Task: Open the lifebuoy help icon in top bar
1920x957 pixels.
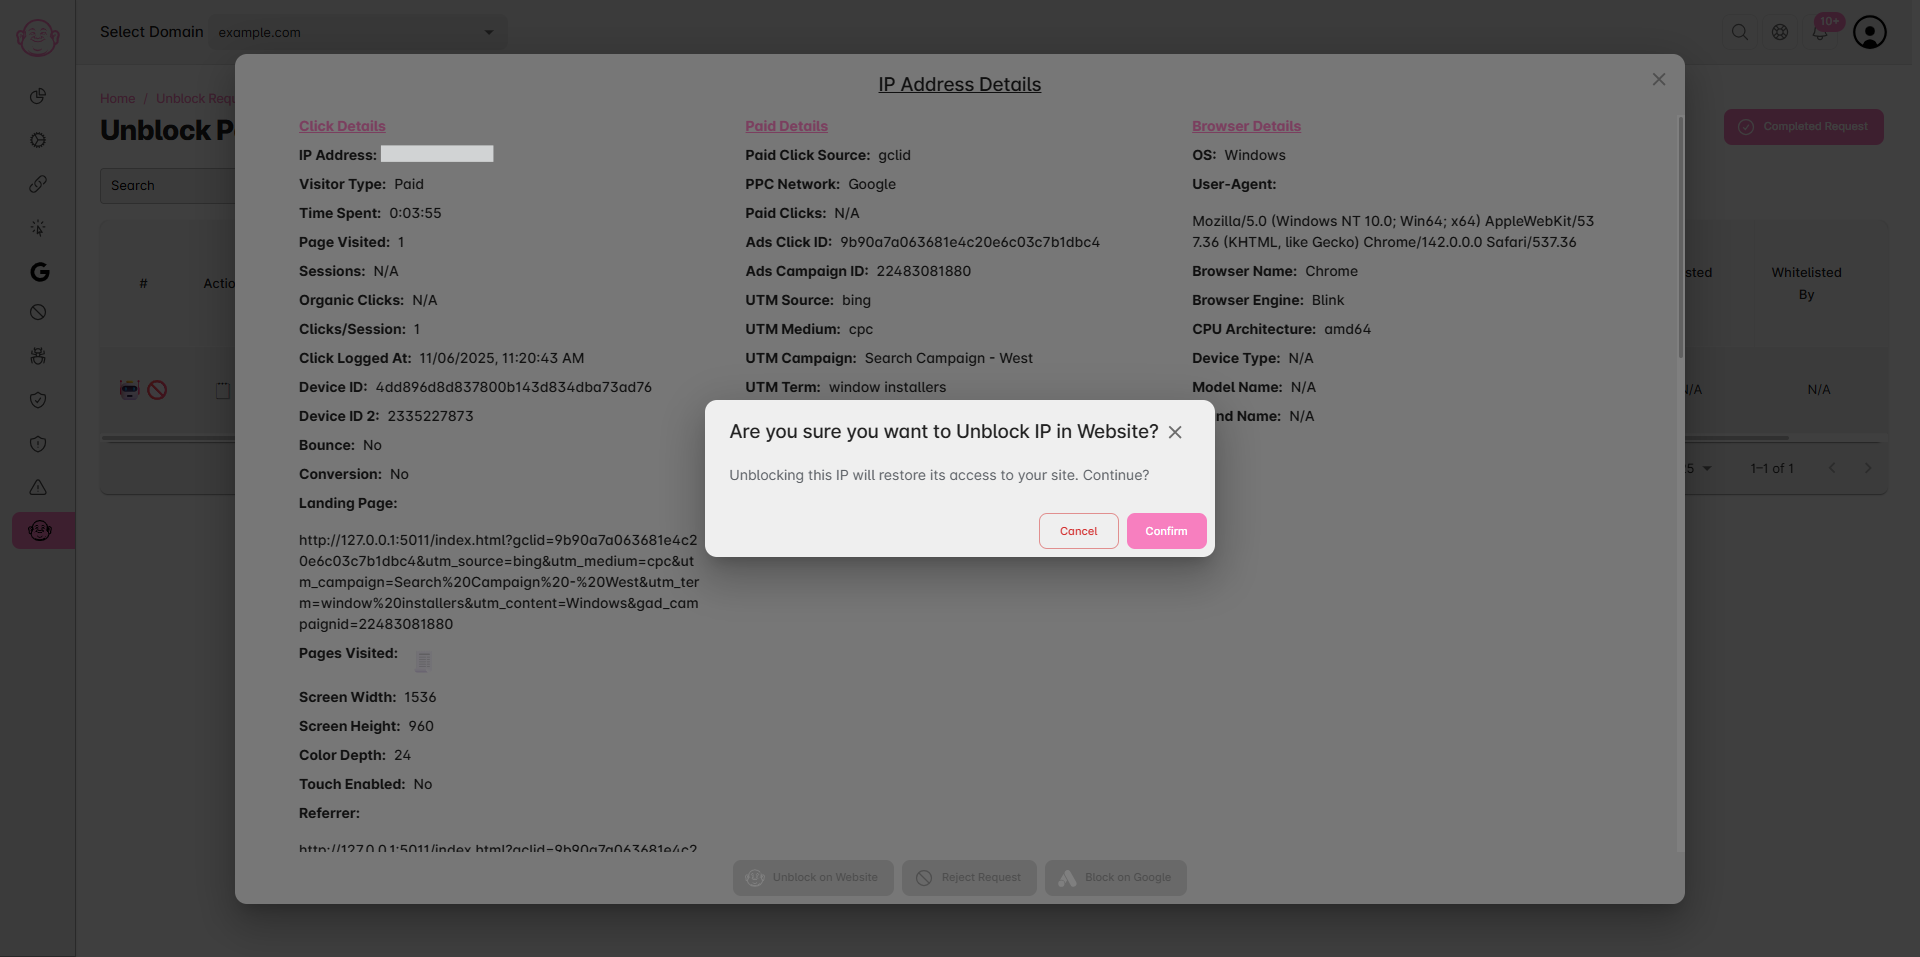Action: (1780, 32)
